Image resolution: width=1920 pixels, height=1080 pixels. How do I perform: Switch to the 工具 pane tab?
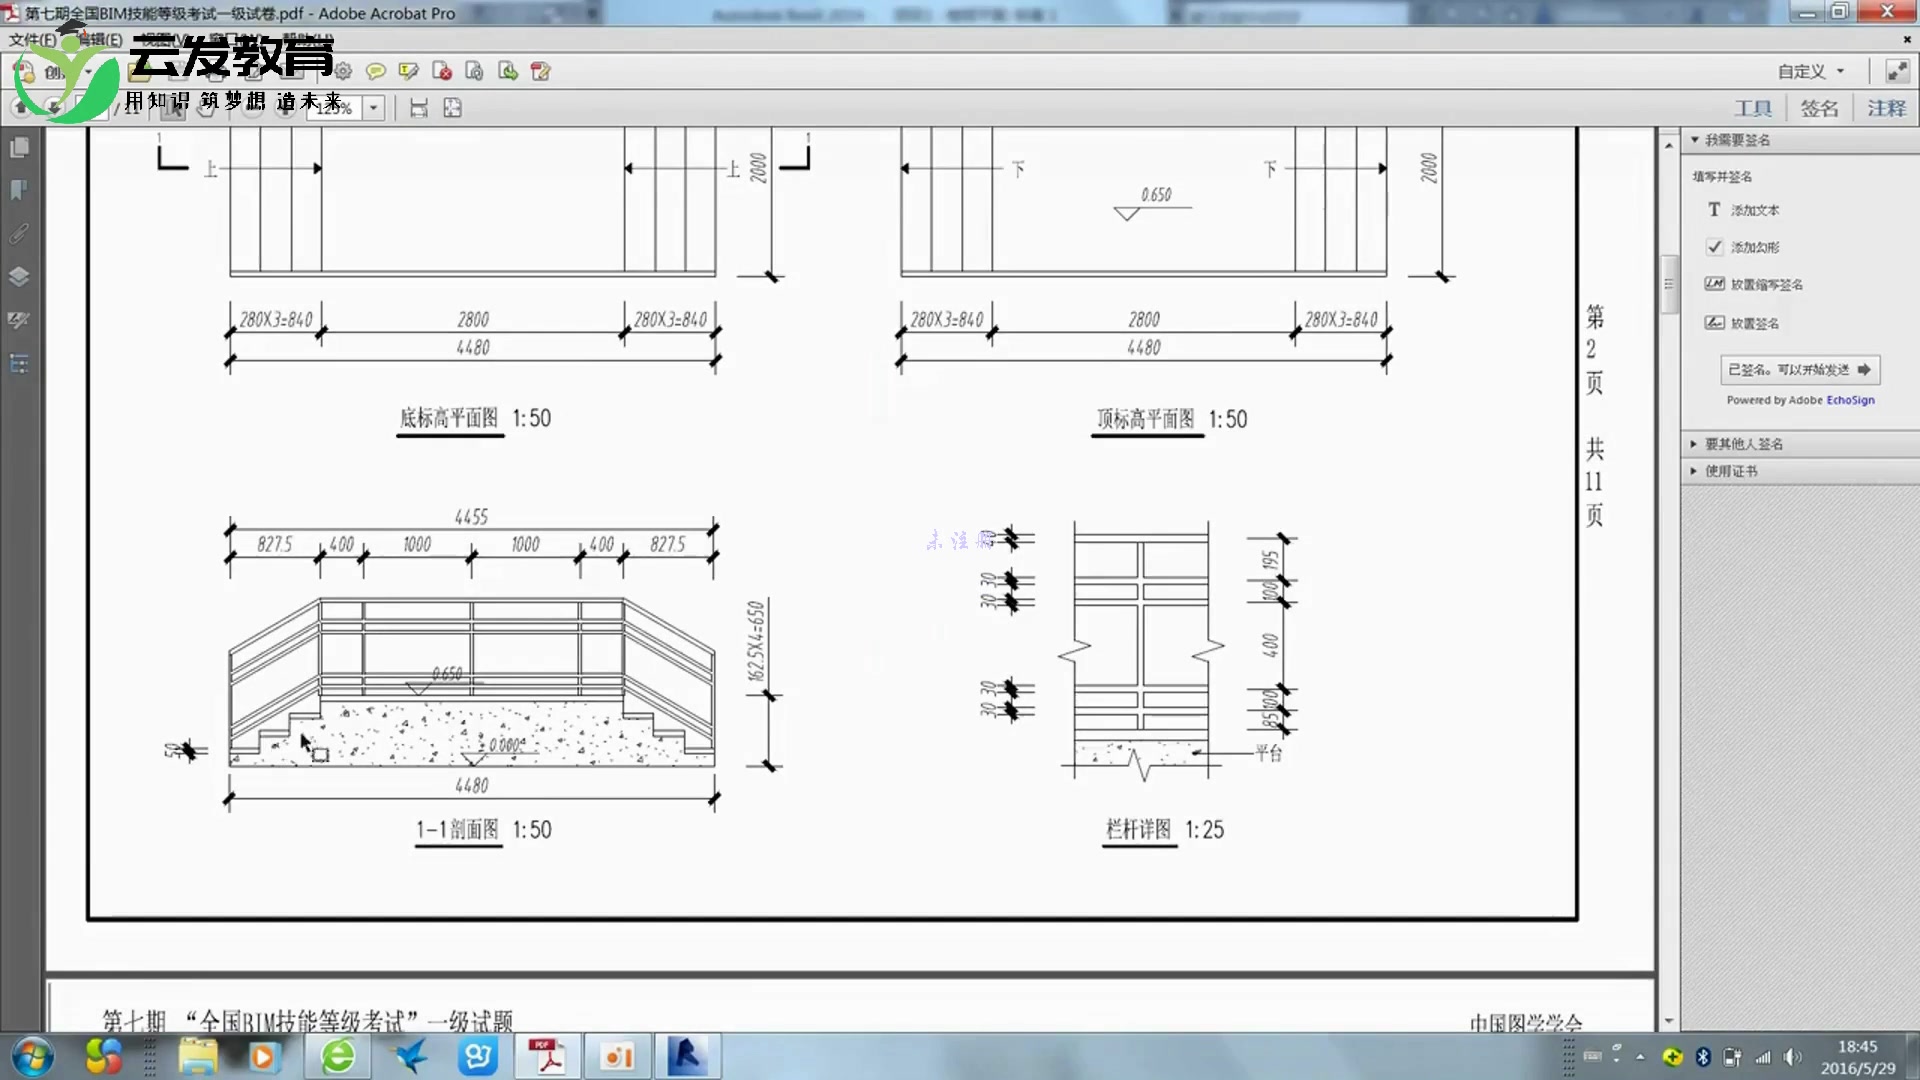point(1753,108)
